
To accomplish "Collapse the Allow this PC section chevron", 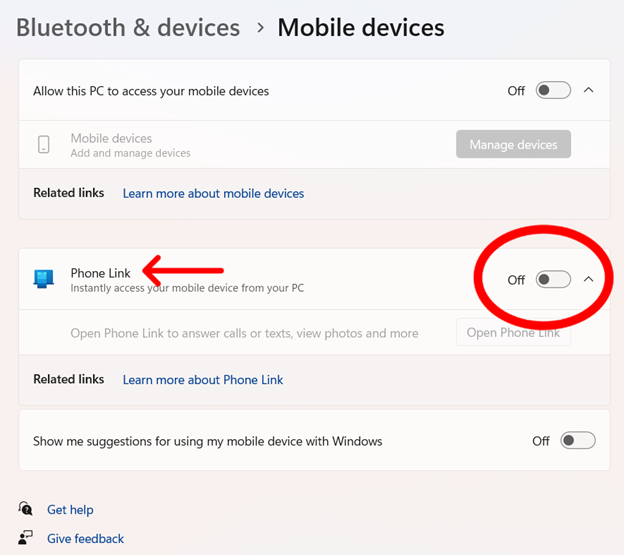I will (x=588, y=90).
